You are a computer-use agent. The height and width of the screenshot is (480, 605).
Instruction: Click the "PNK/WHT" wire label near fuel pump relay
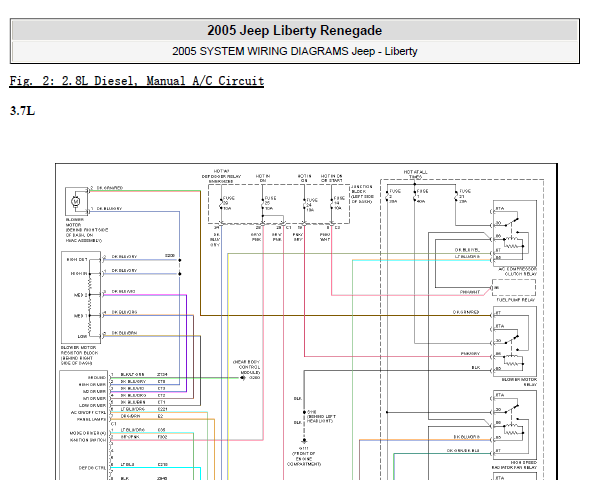[470, 292]
